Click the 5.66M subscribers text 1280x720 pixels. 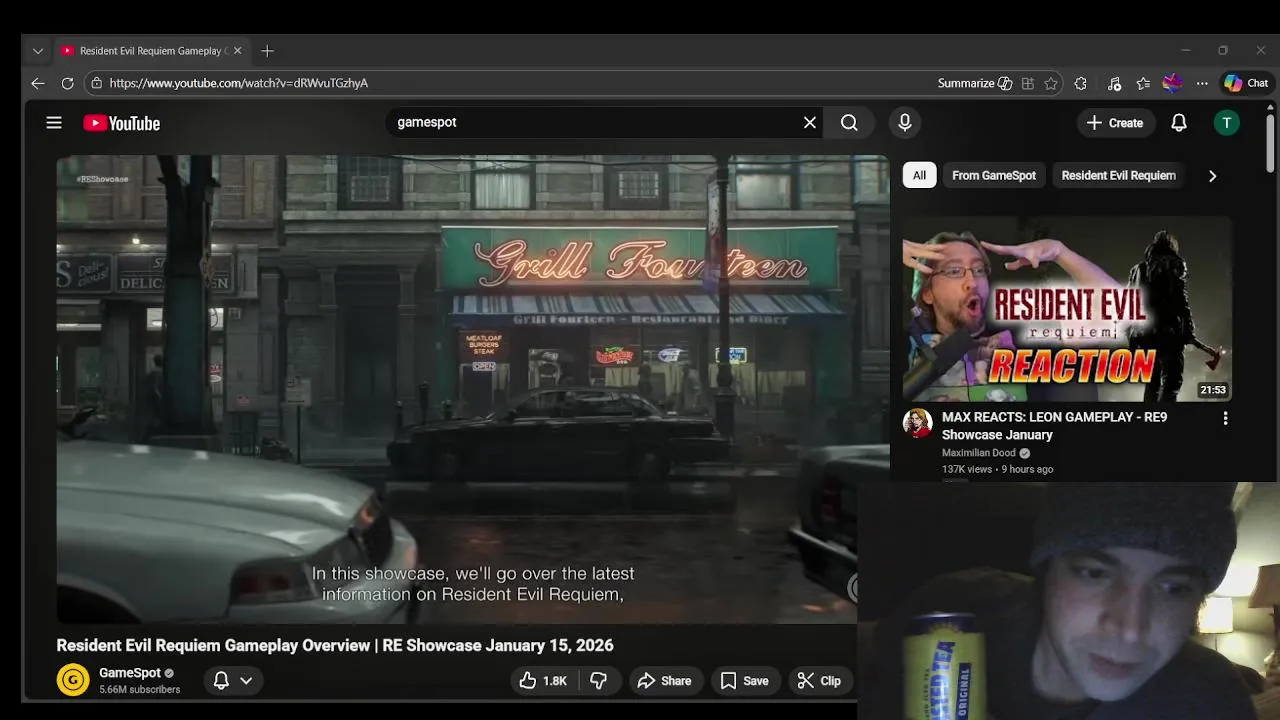140,690
